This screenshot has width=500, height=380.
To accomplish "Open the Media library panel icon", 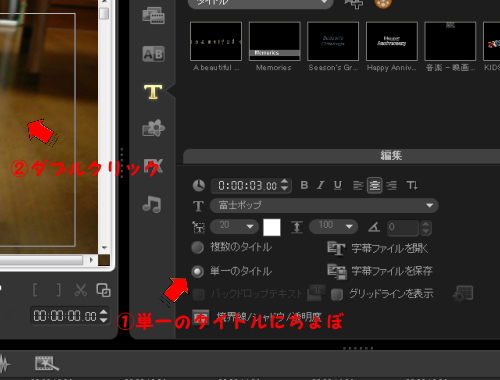I will (153, 15).
